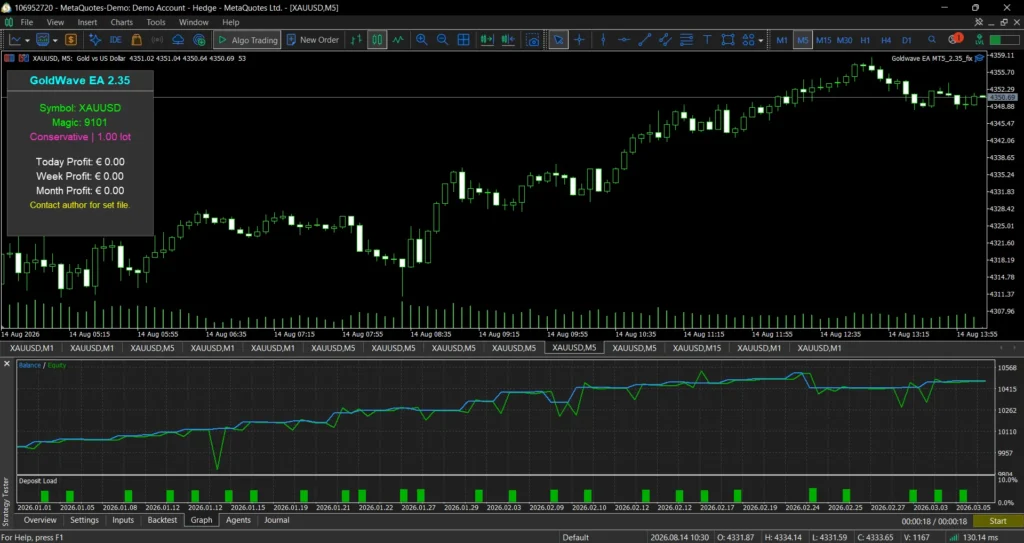
Task: Select the vertical line drawing tool
Action: click(x=603, y=40)
